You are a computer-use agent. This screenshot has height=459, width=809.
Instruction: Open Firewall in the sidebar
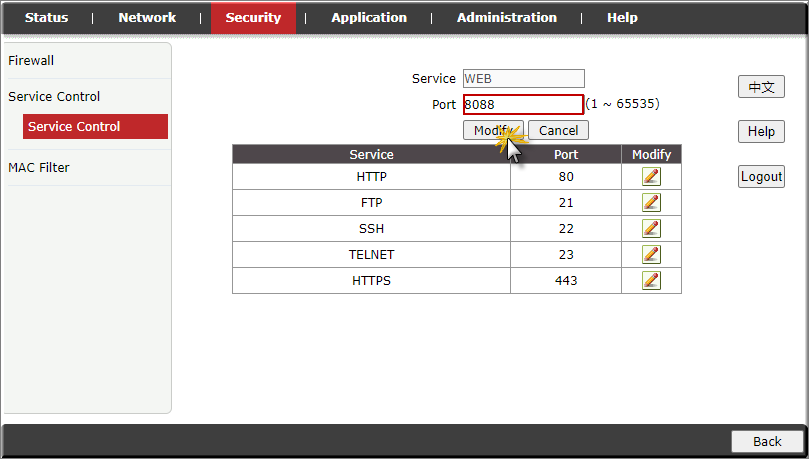click(x=31, y=61)
